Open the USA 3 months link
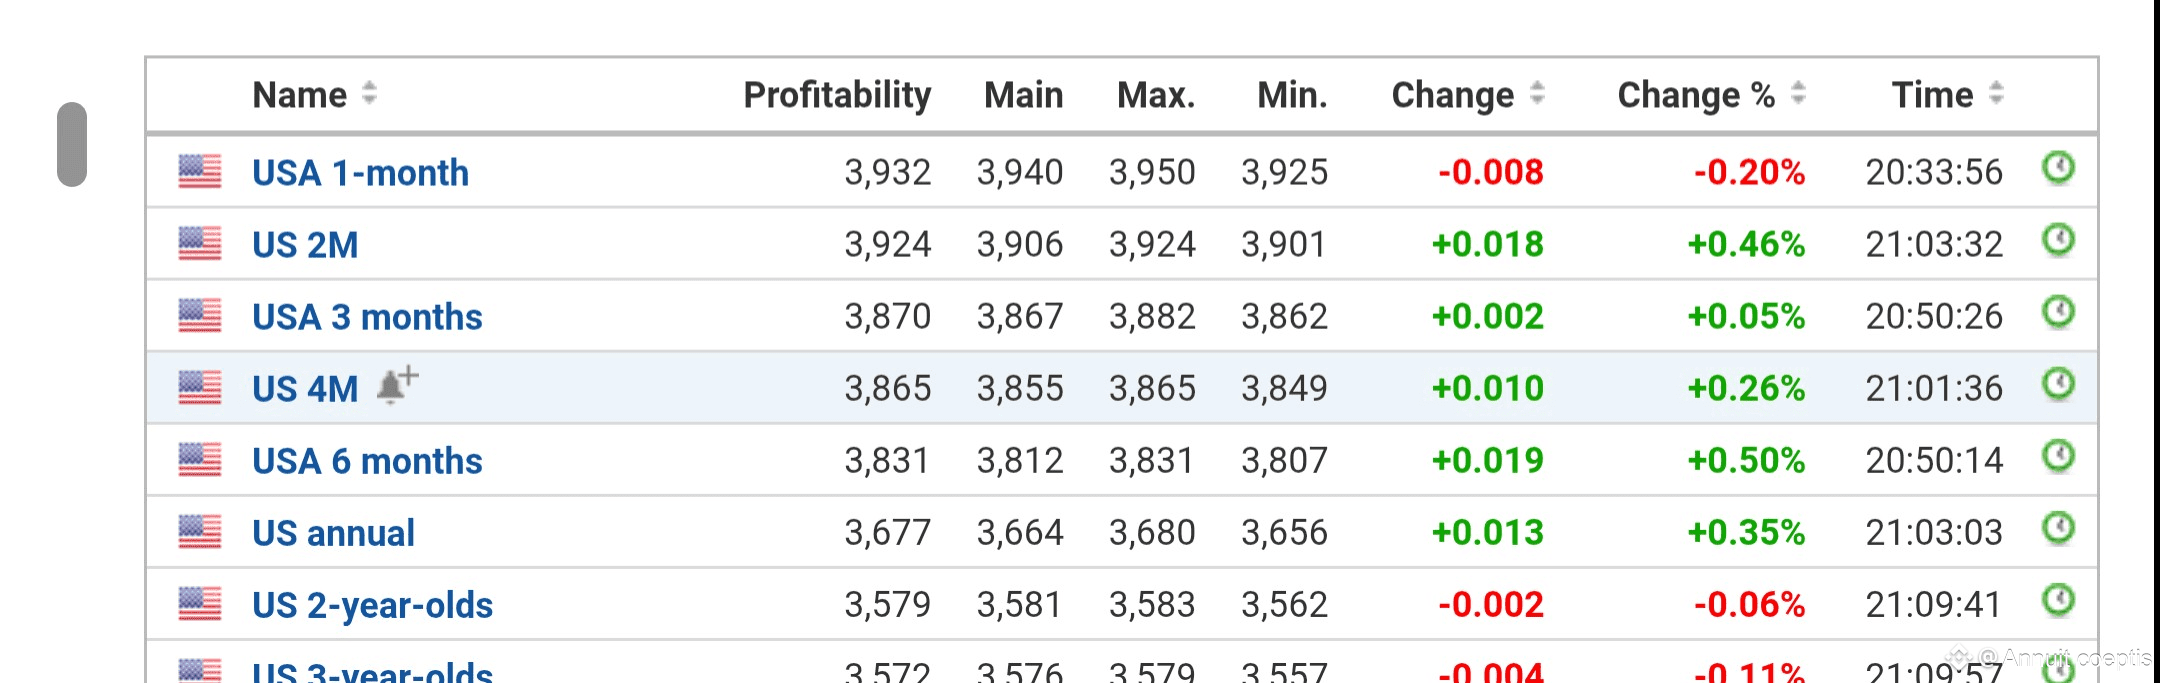 [367, 317]
